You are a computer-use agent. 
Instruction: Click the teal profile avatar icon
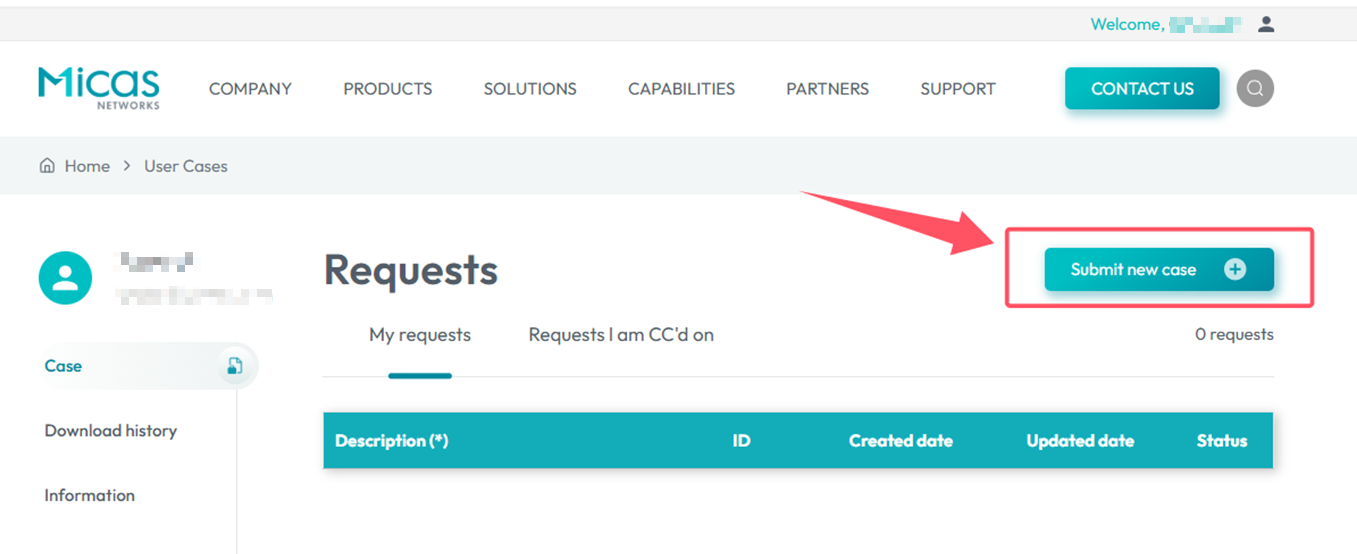(x=65, y=278)
